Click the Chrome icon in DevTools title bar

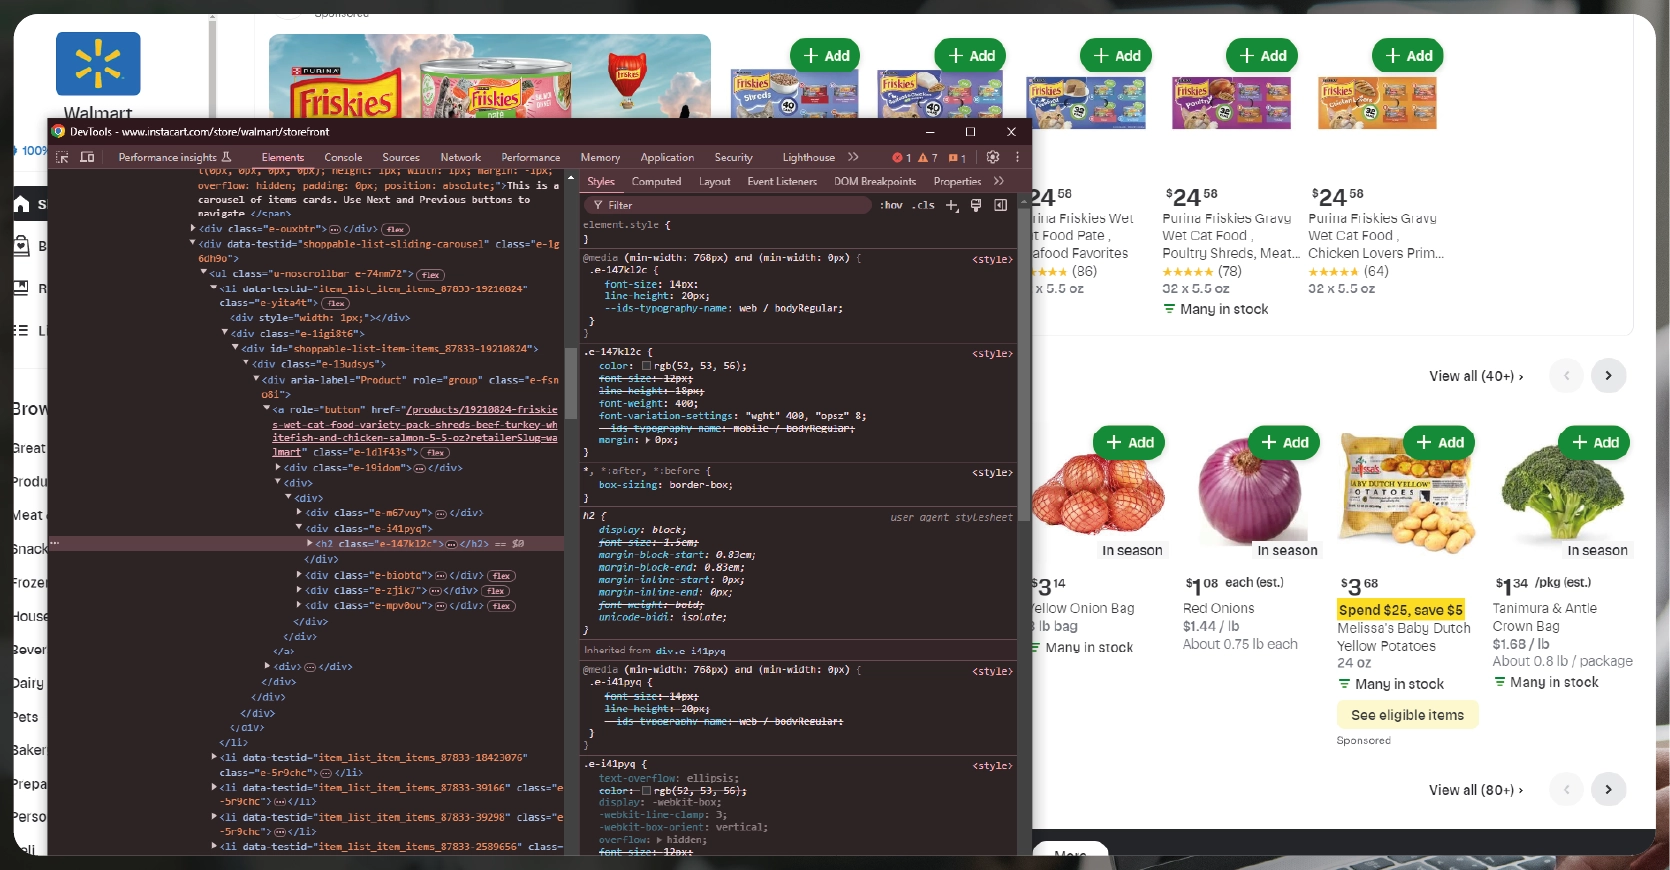tap(59, 131)
